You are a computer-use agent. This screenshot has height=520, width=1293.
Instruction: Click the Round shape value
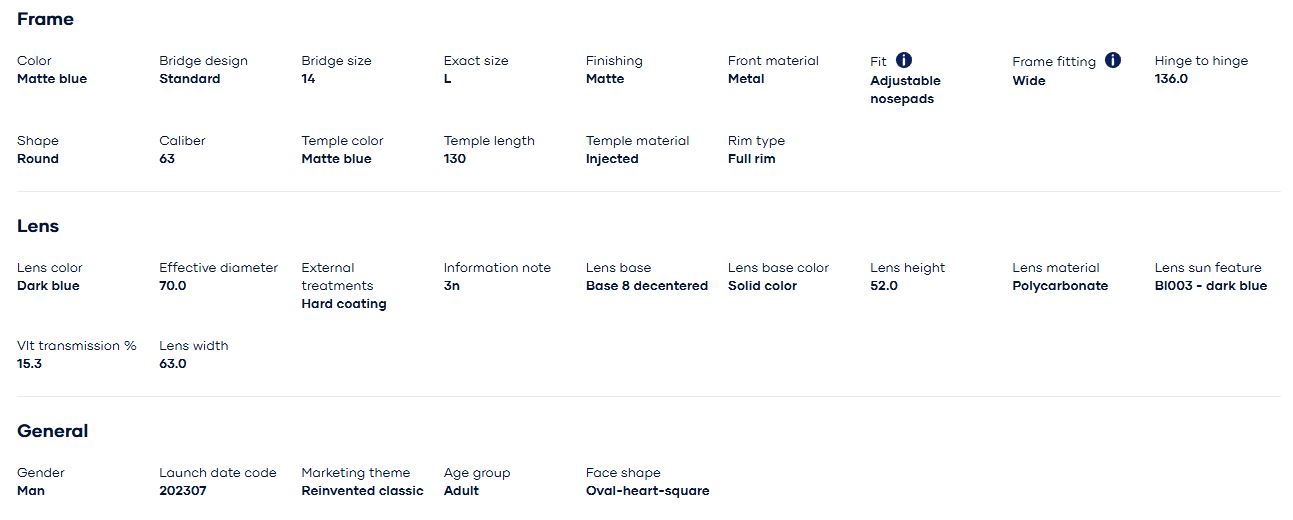tap(38, 159)
